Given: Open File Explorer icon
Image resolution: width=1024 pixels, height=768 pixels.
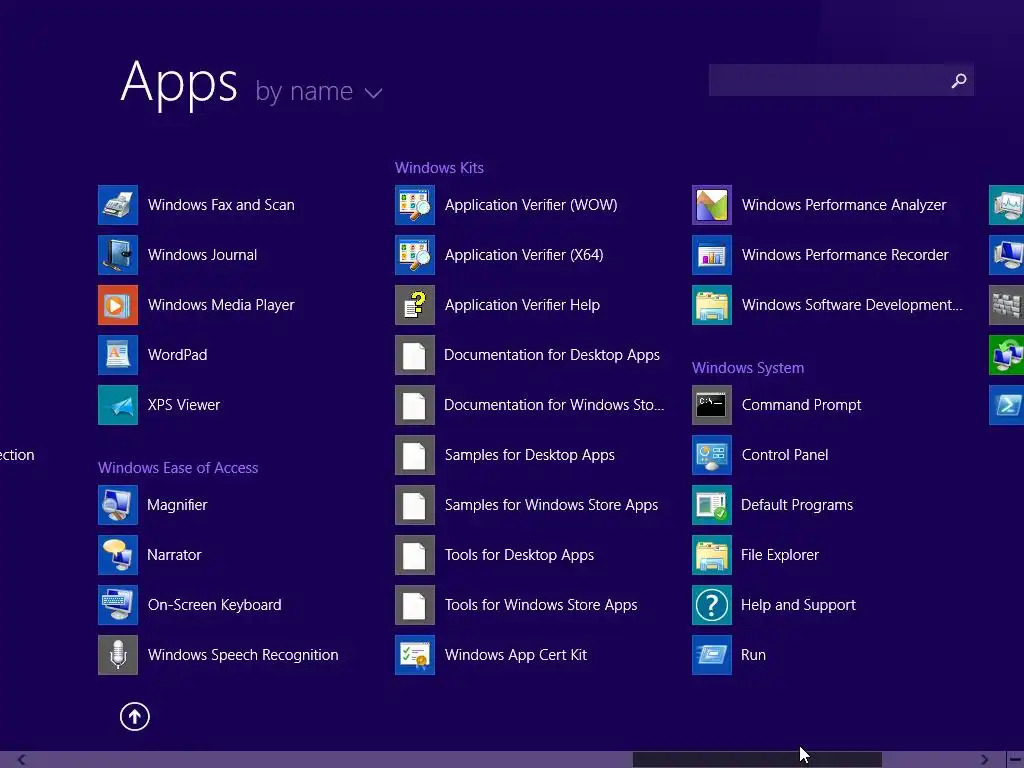Looking at the screenshot, I should pos(712,555).
